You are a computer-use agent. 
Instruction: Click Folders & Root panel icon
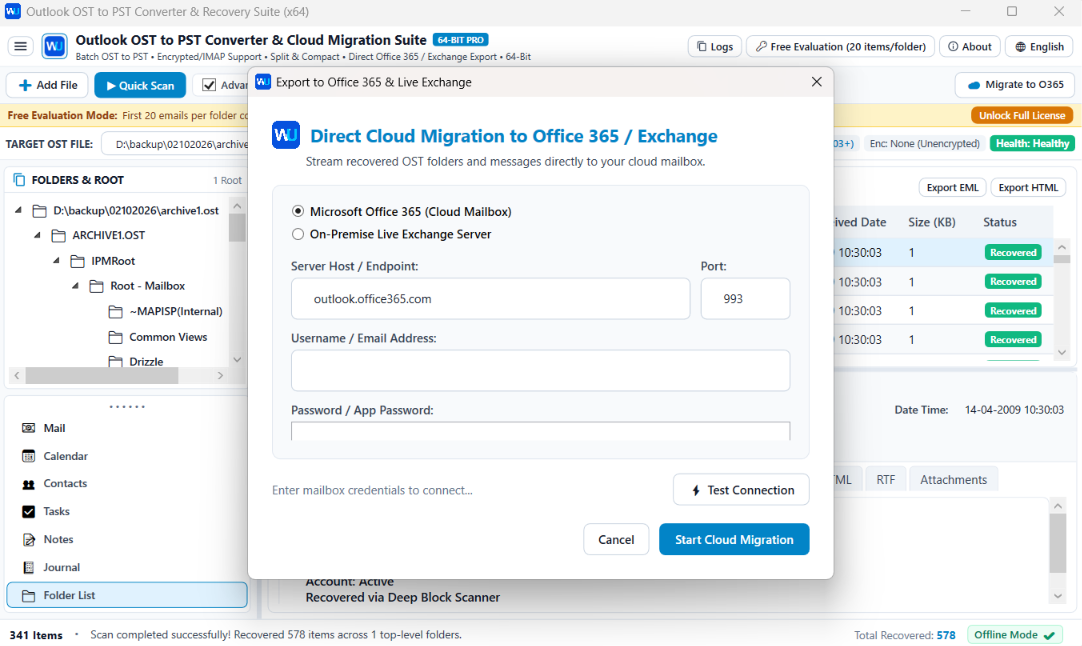(x=19, y=180)
